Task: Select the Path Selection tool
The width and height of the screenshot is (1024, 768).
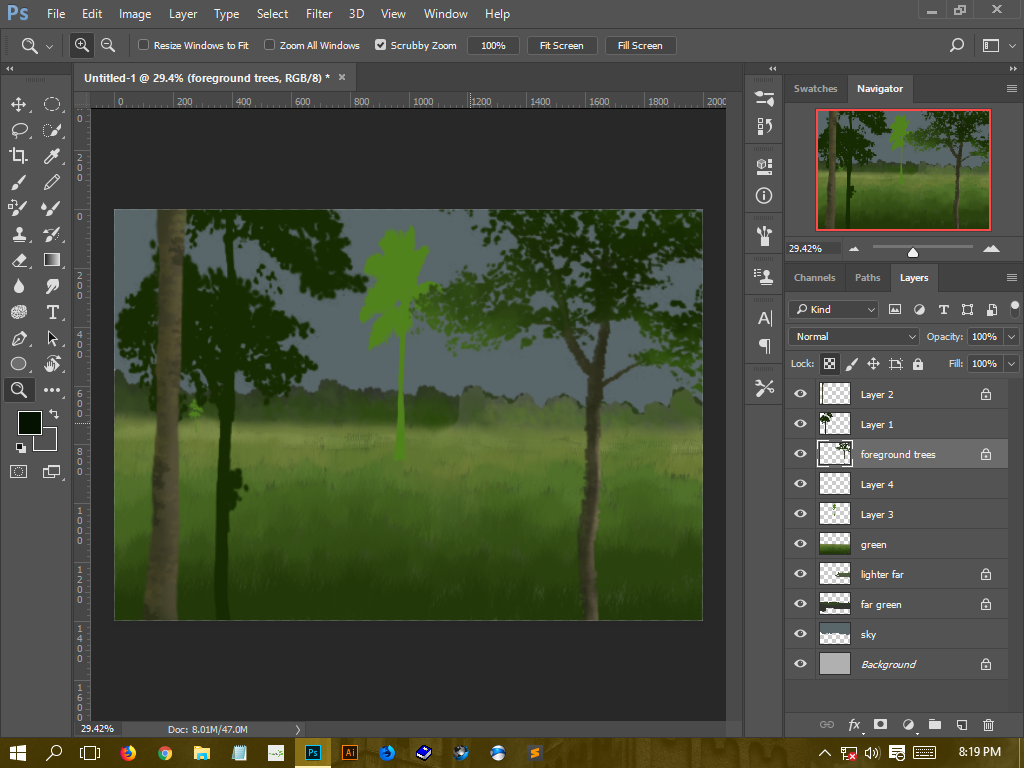Action: coord(52,338)
